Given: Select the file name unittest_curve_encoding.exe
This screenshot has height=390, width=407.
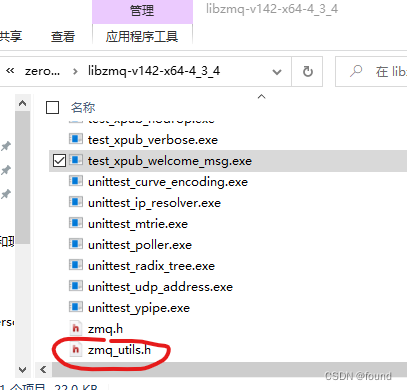Looking at the screenshot, I should point(168,182).
